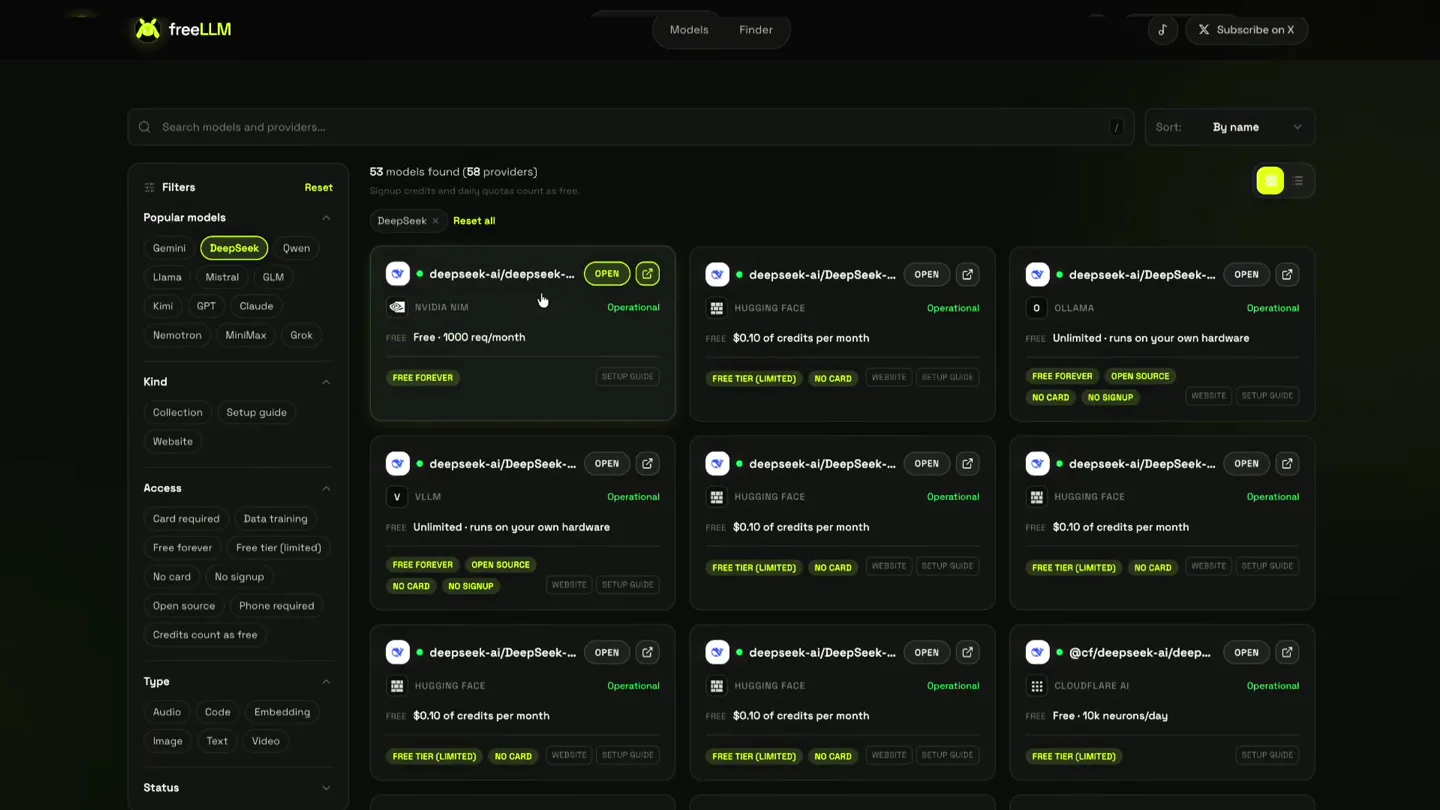Toggle the Open source access filter
Screen dimensions: 1440x810
[184, 606]
